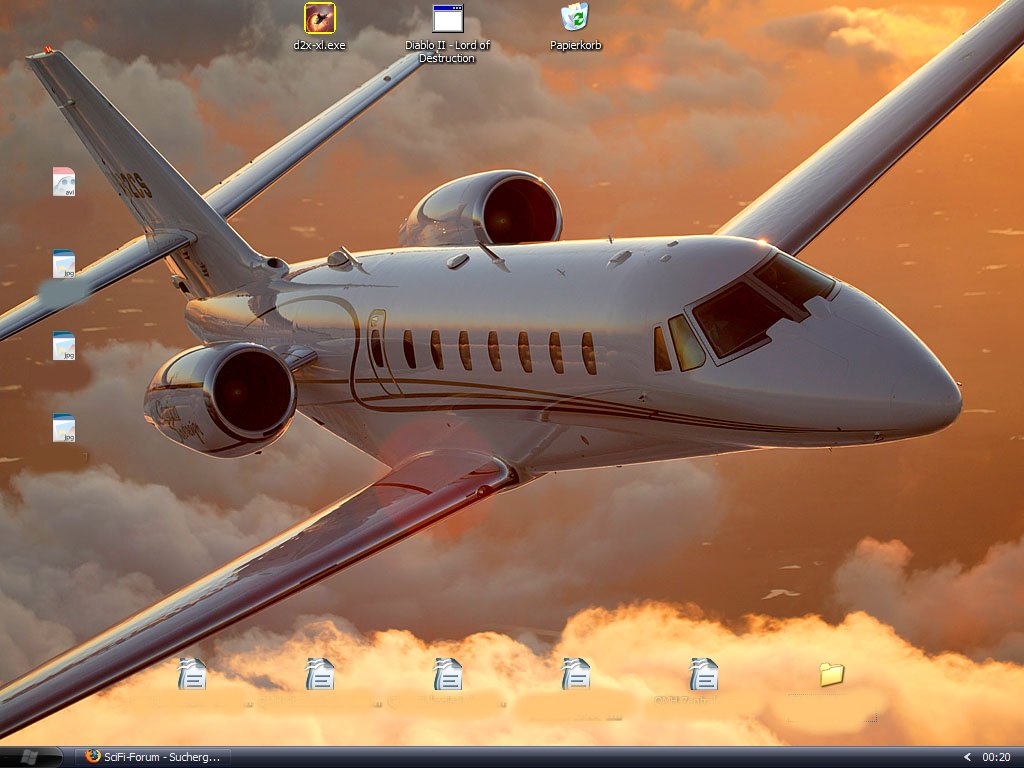Viewport: 1024px width, 768px height.
Task: Switch to SciFi-Forum Firefox taskbar window
Action: click(x=153, y=757)
